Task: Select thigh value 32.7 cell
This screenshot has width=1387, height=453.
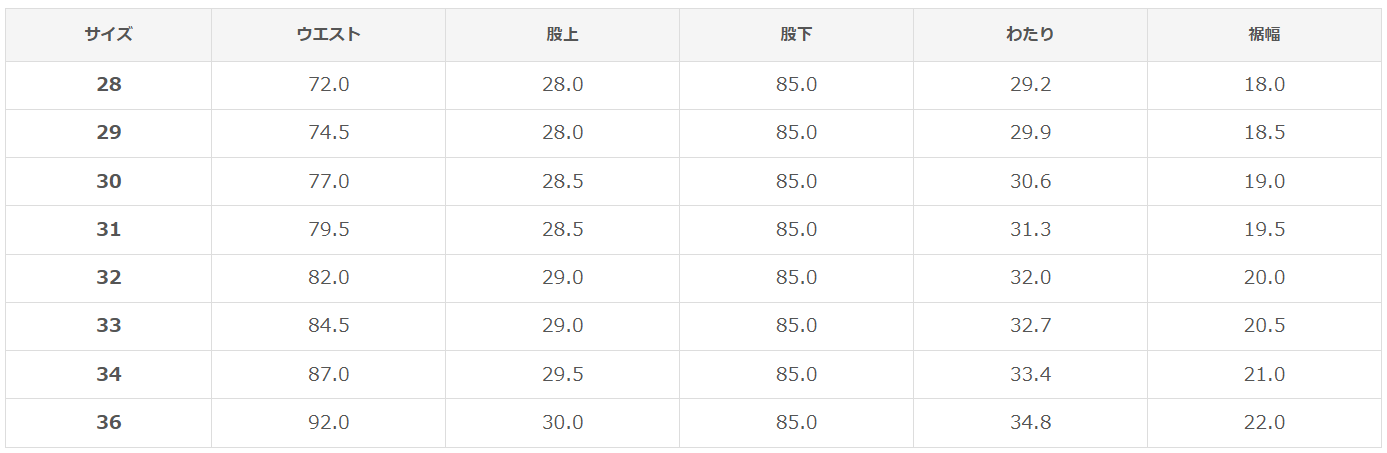Action: tap(1030, 326)
